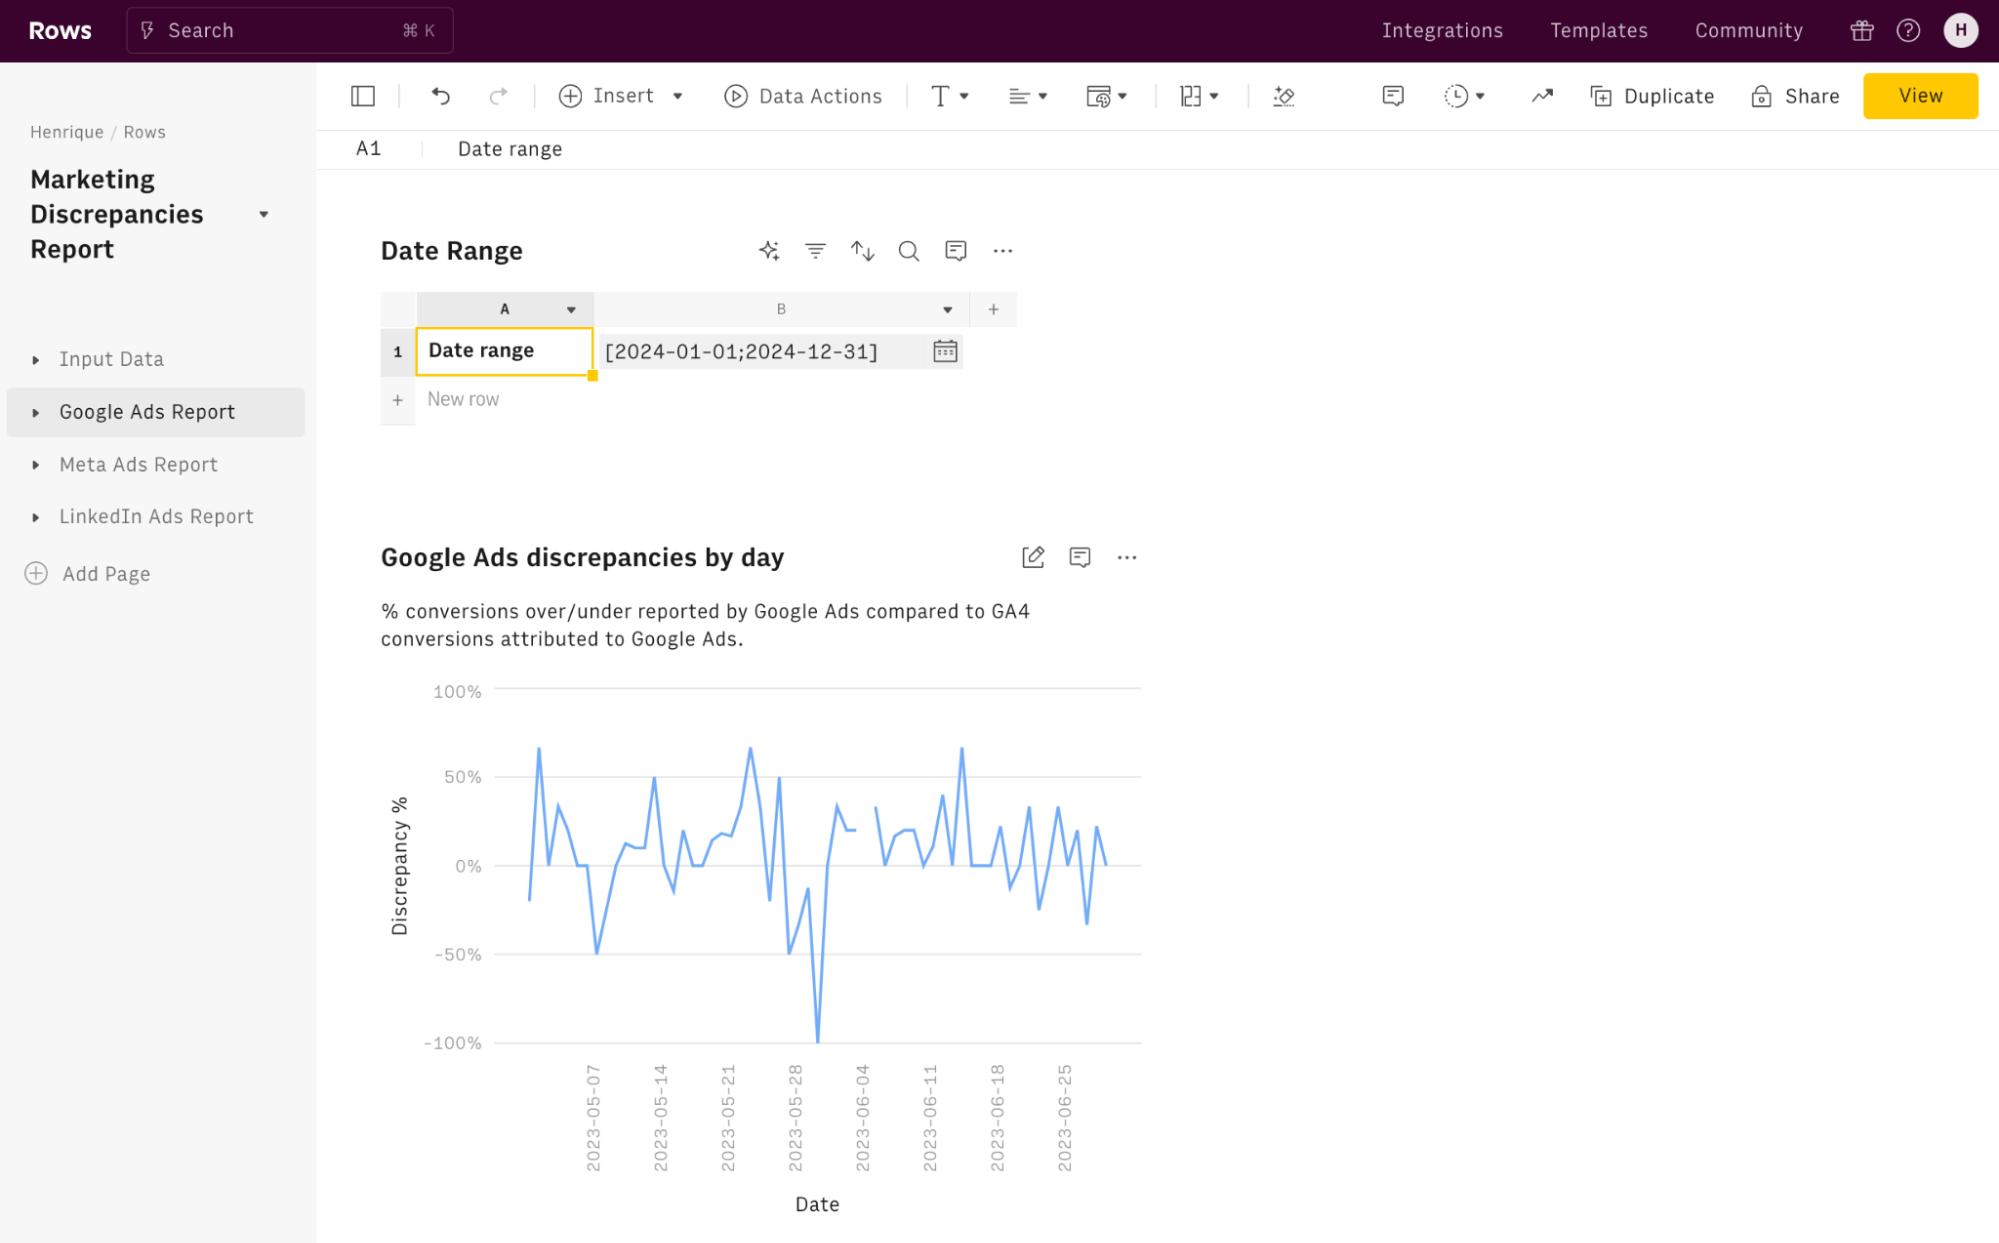Open the cell format dropdown
The image size is (1999, 1243).
[x=1106, y=96]
